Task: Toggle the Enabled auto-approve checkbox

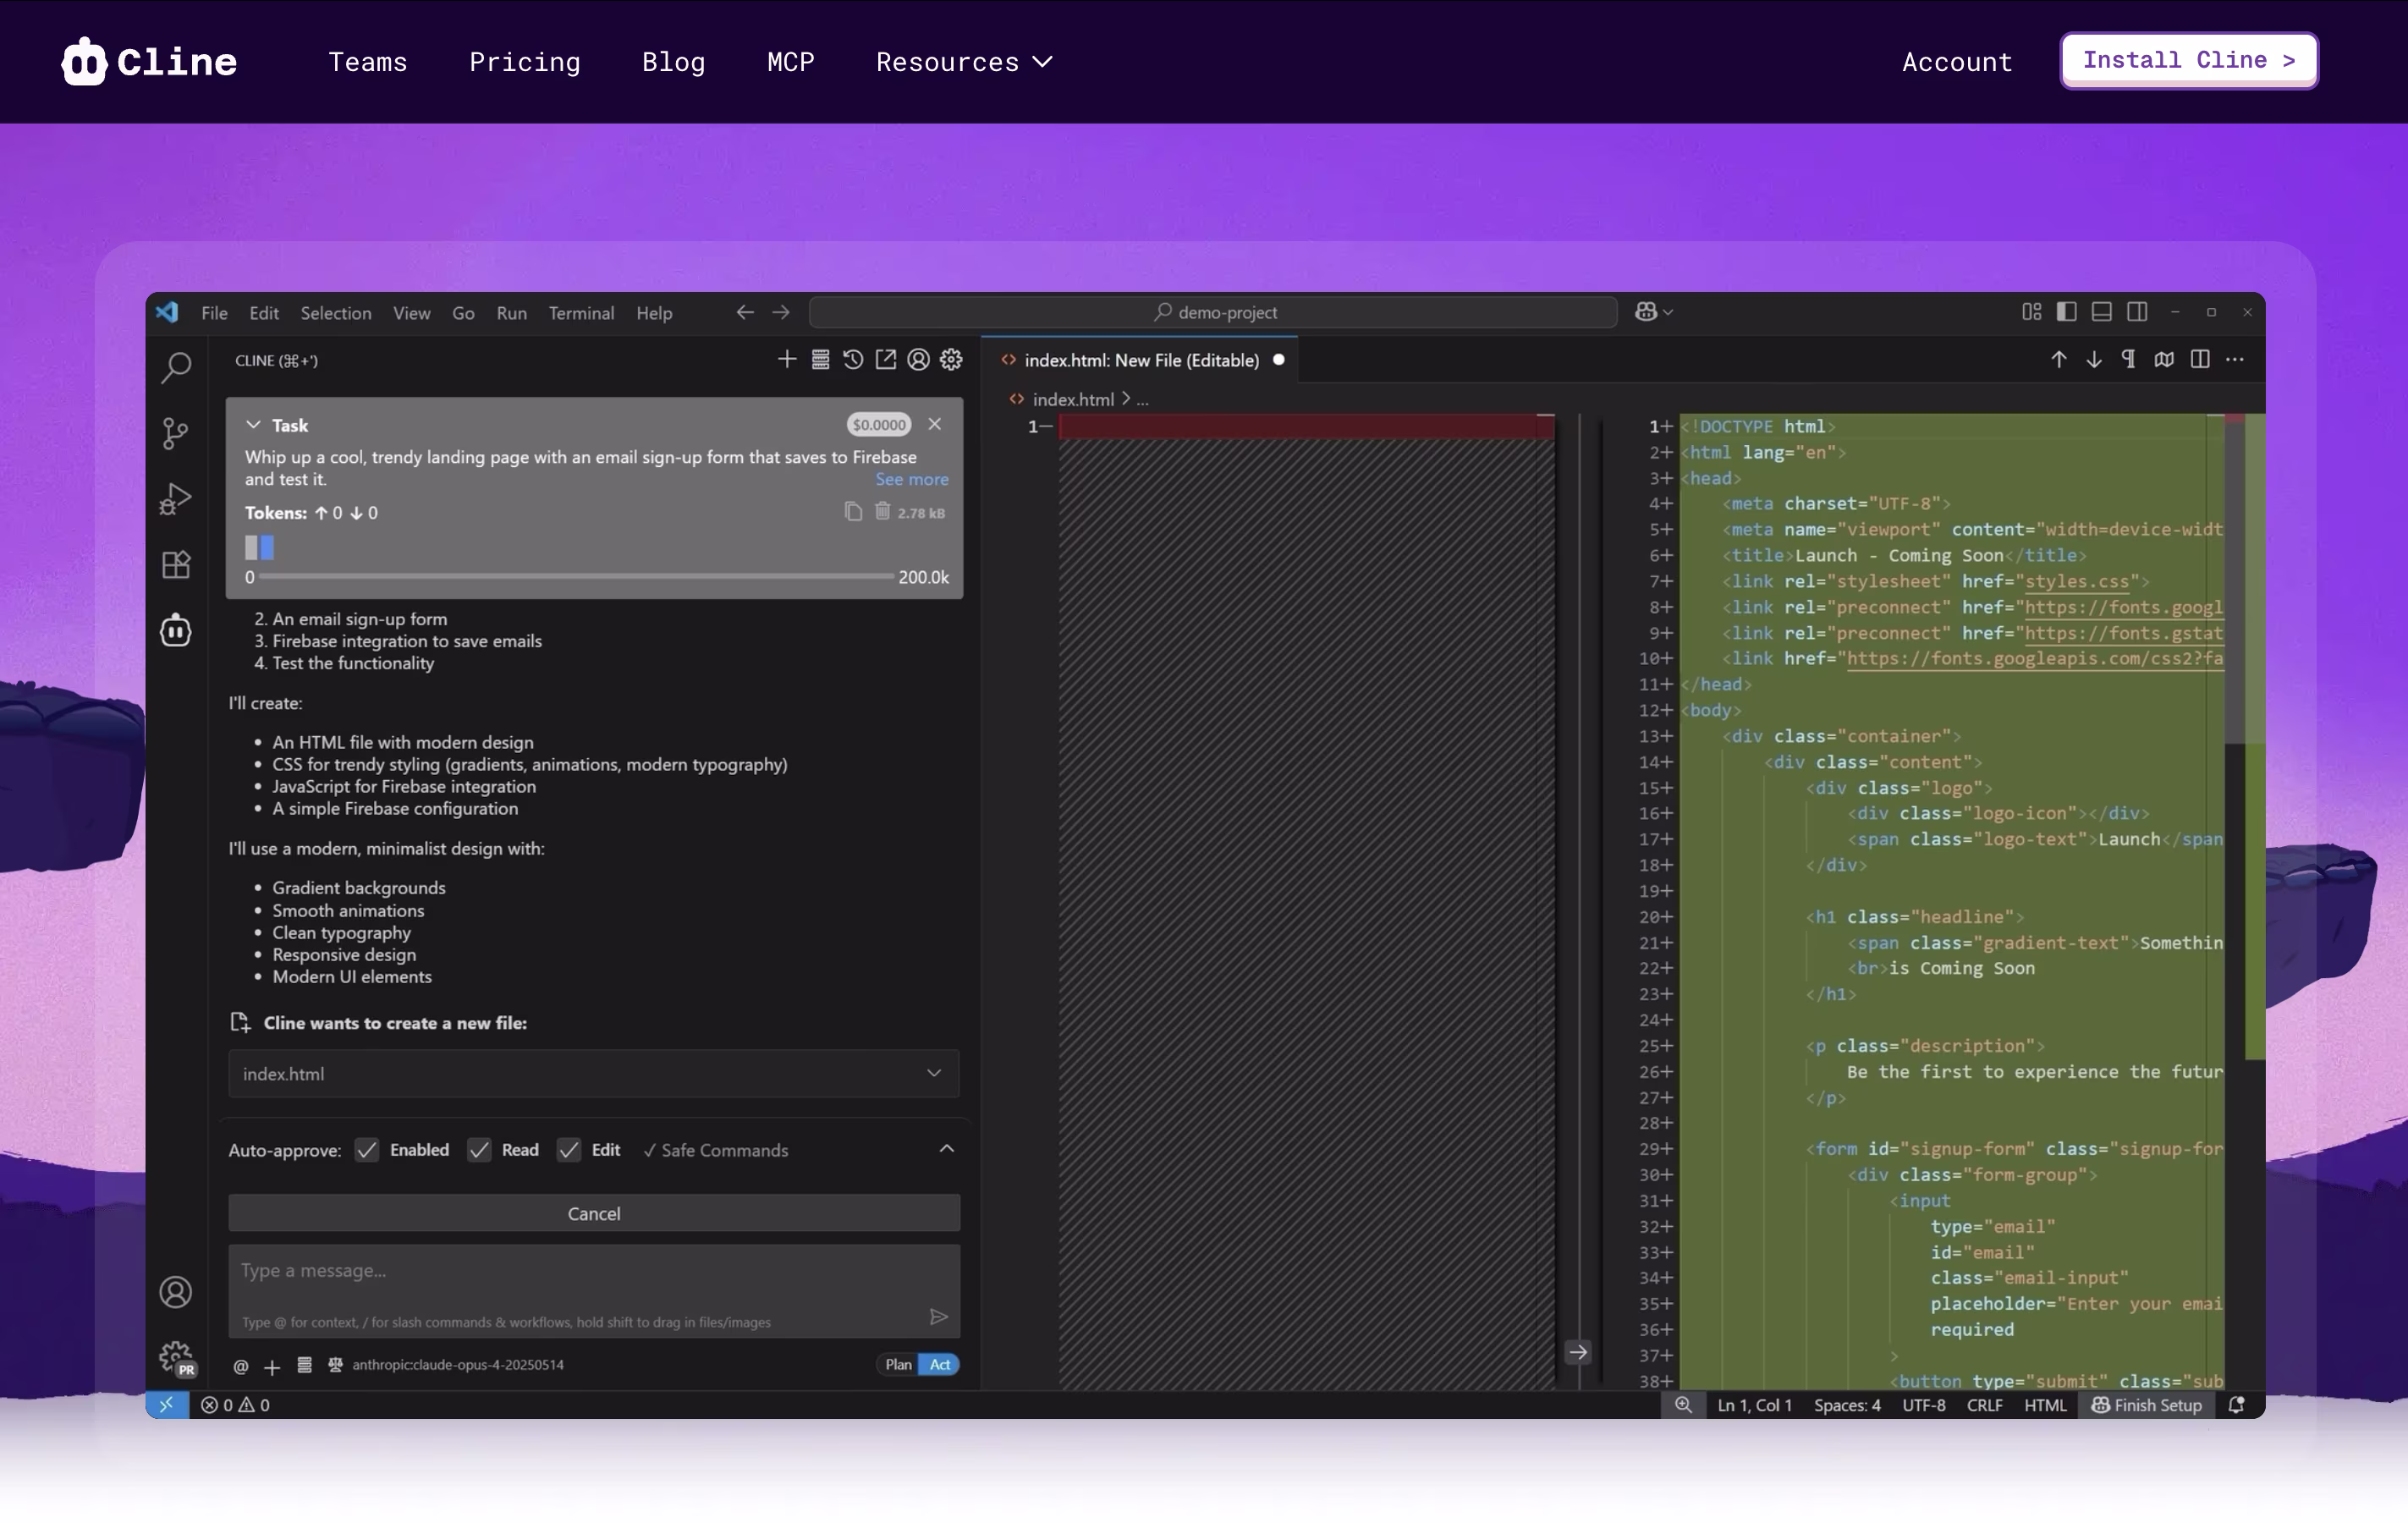Action: pos(367,1150)
